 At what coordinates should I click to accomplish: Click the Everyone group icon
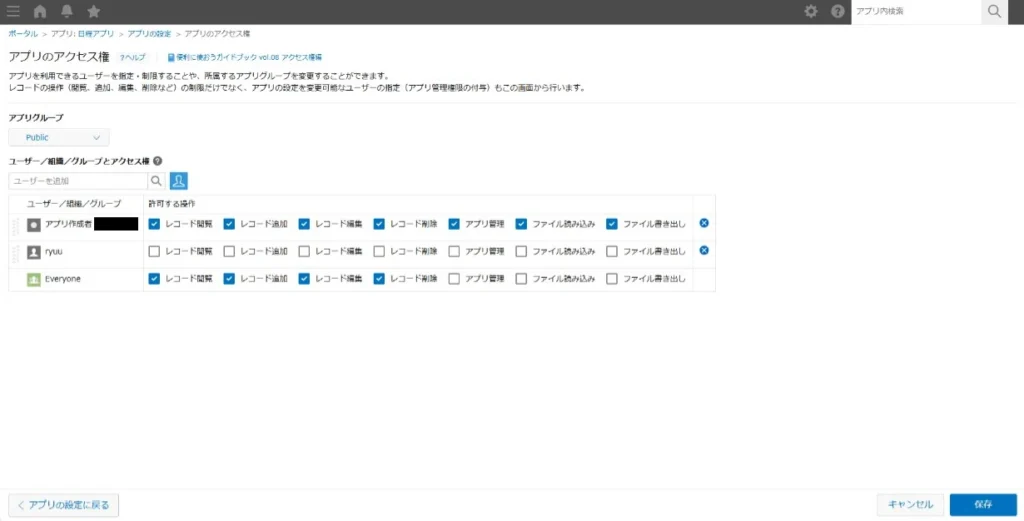pyautogui.click(x=34, y=279)
